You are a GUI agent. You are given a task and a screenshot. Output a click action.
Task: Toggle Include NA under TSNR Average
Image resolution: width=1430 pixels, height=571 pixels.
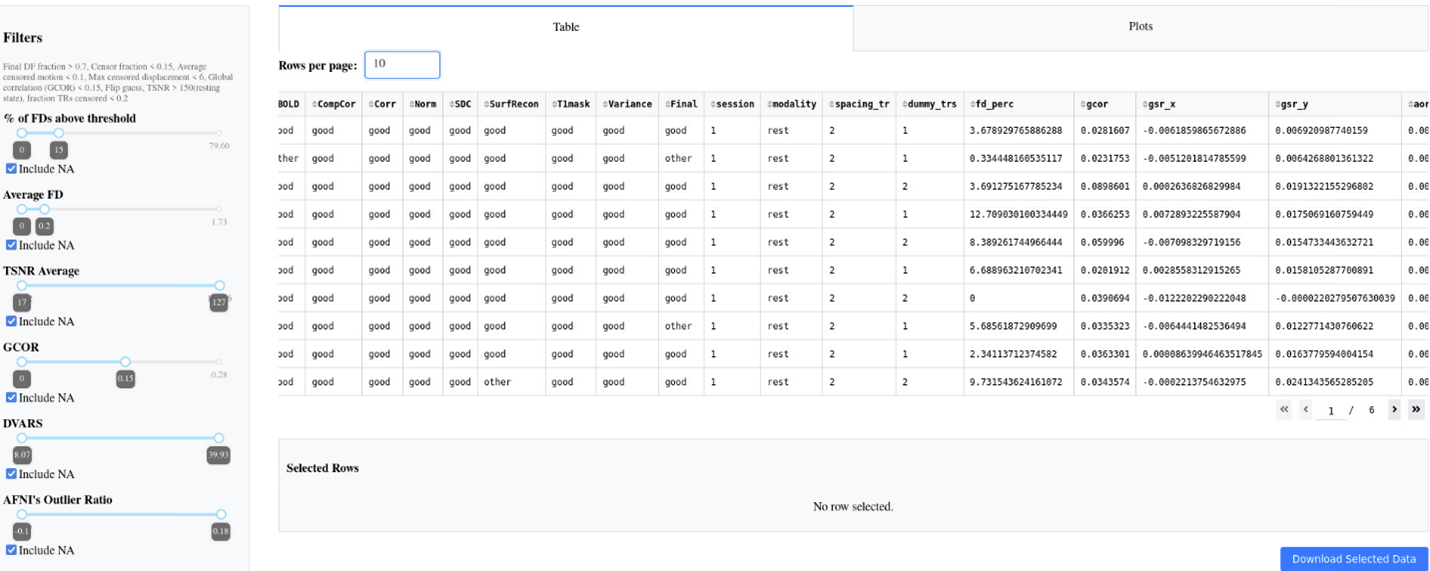tap(11, 321)
